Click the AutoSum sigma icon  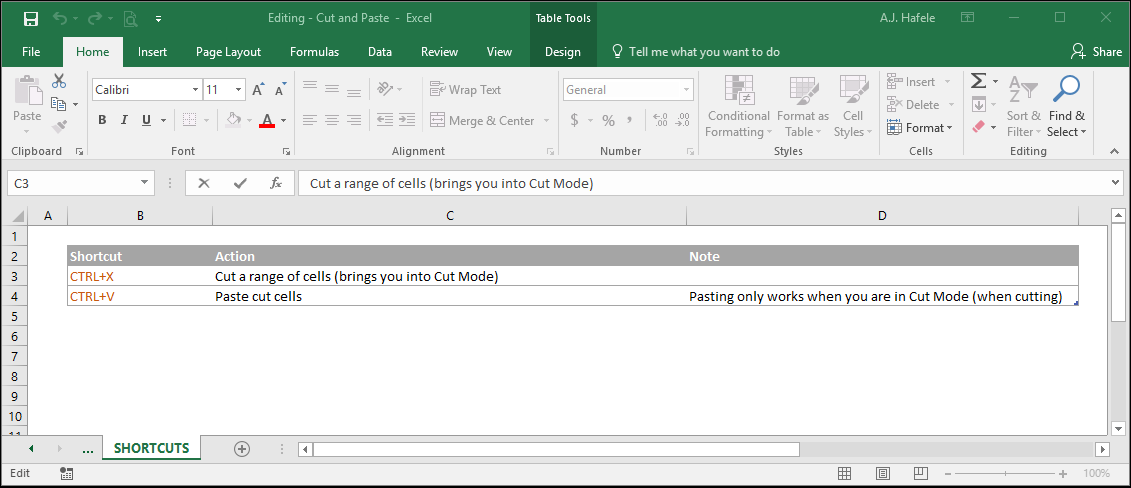979,81
